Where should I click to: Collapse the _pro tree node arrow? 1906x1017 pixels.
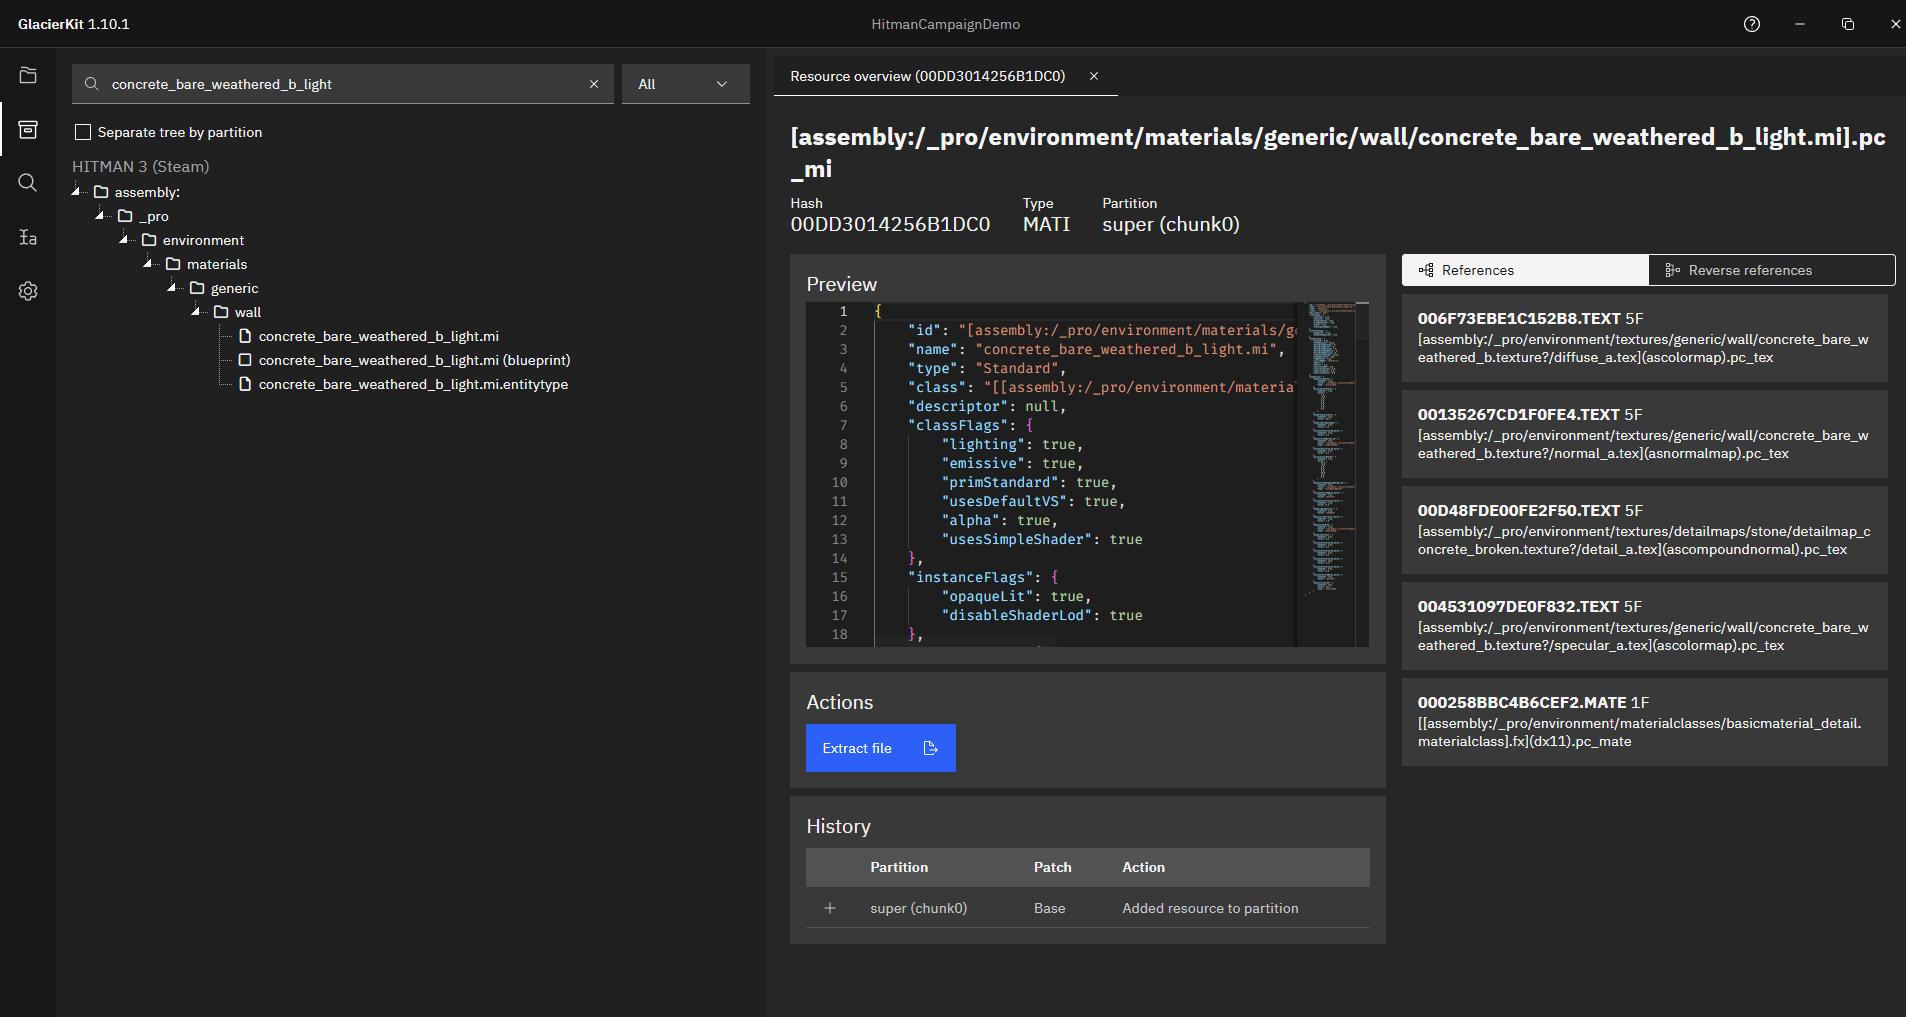pyautogui.click(x=101, y=216)
